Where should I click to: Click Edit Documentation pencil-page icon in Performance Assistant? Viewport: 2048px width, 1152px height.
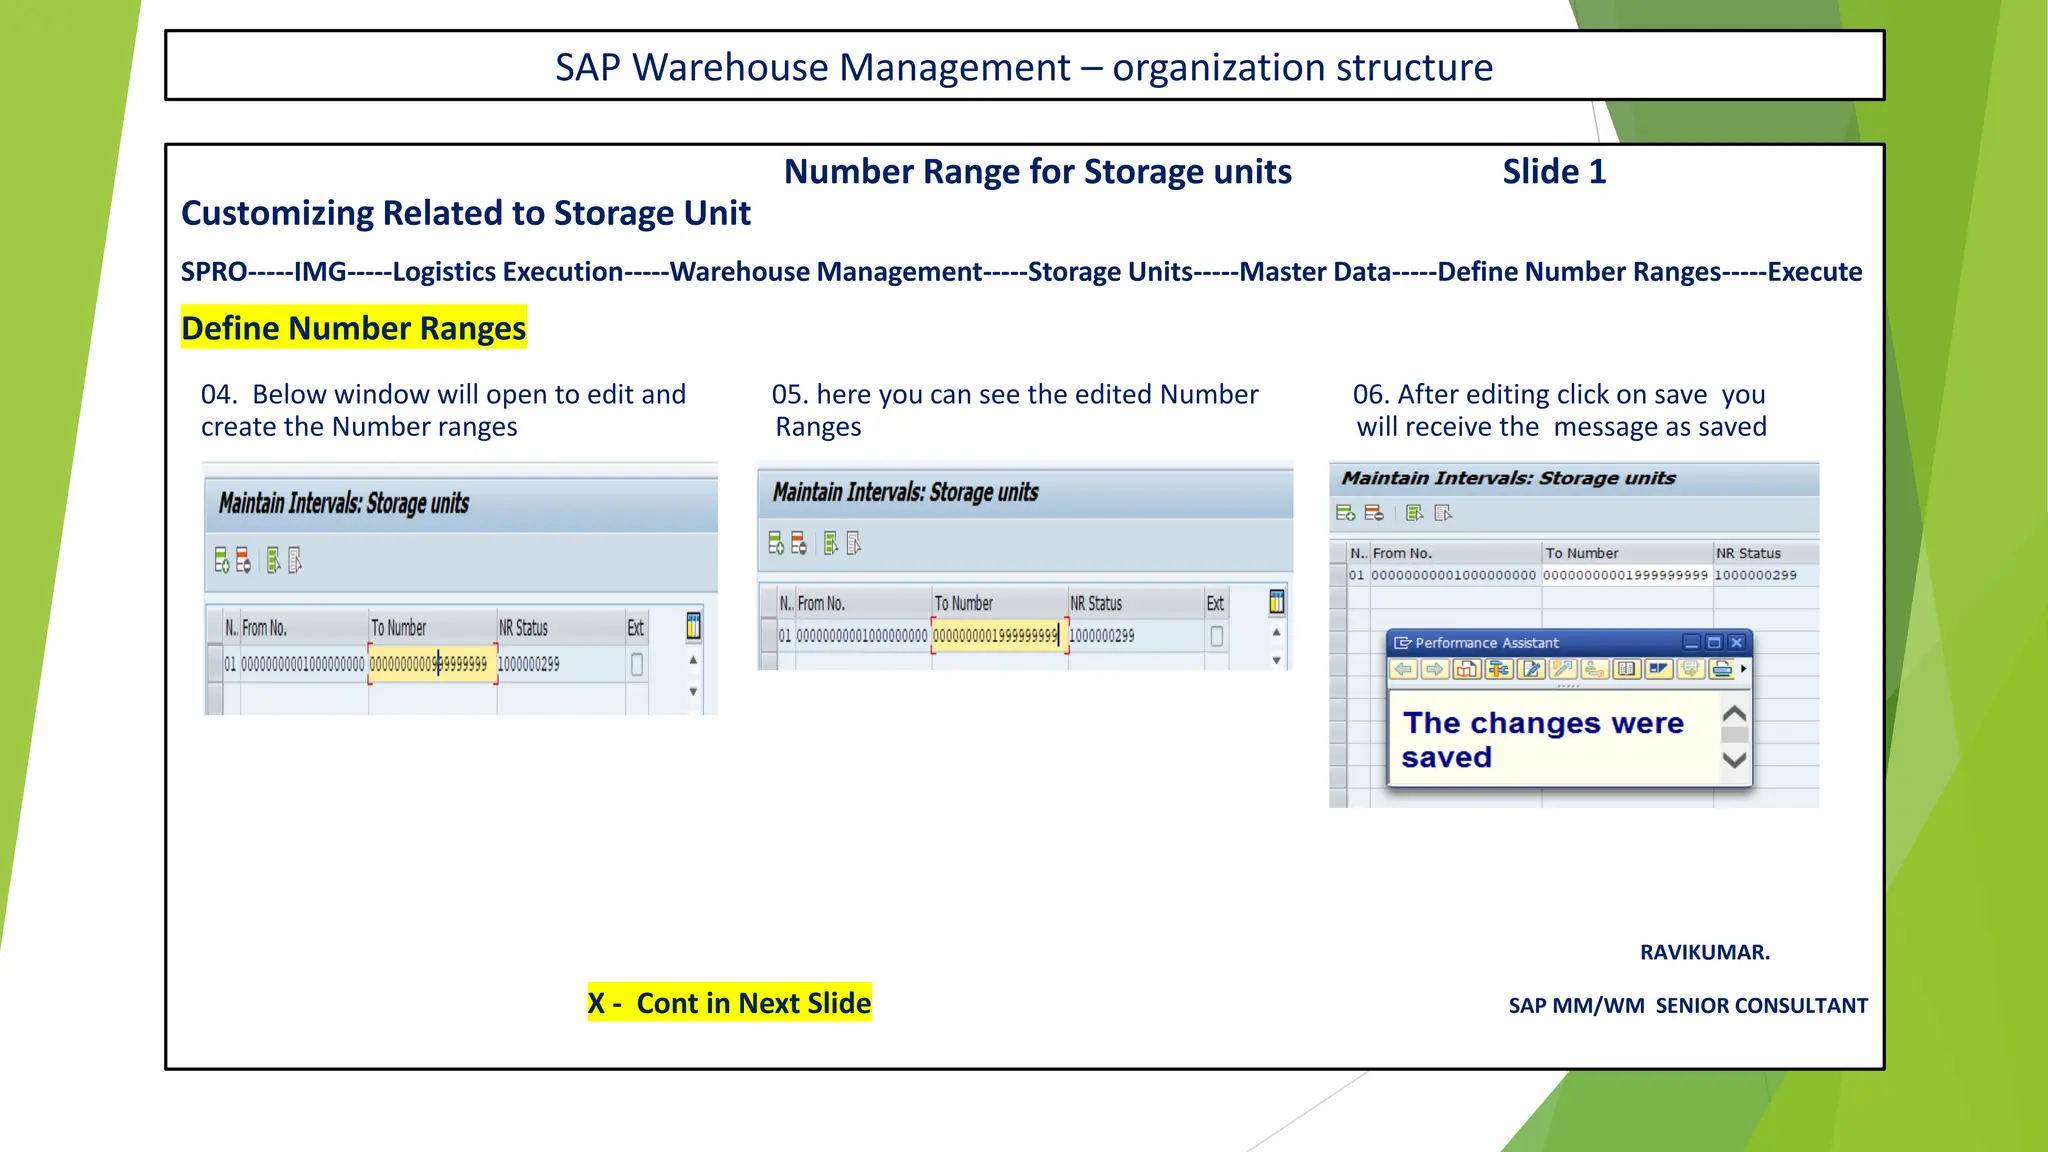(1531, 669)
